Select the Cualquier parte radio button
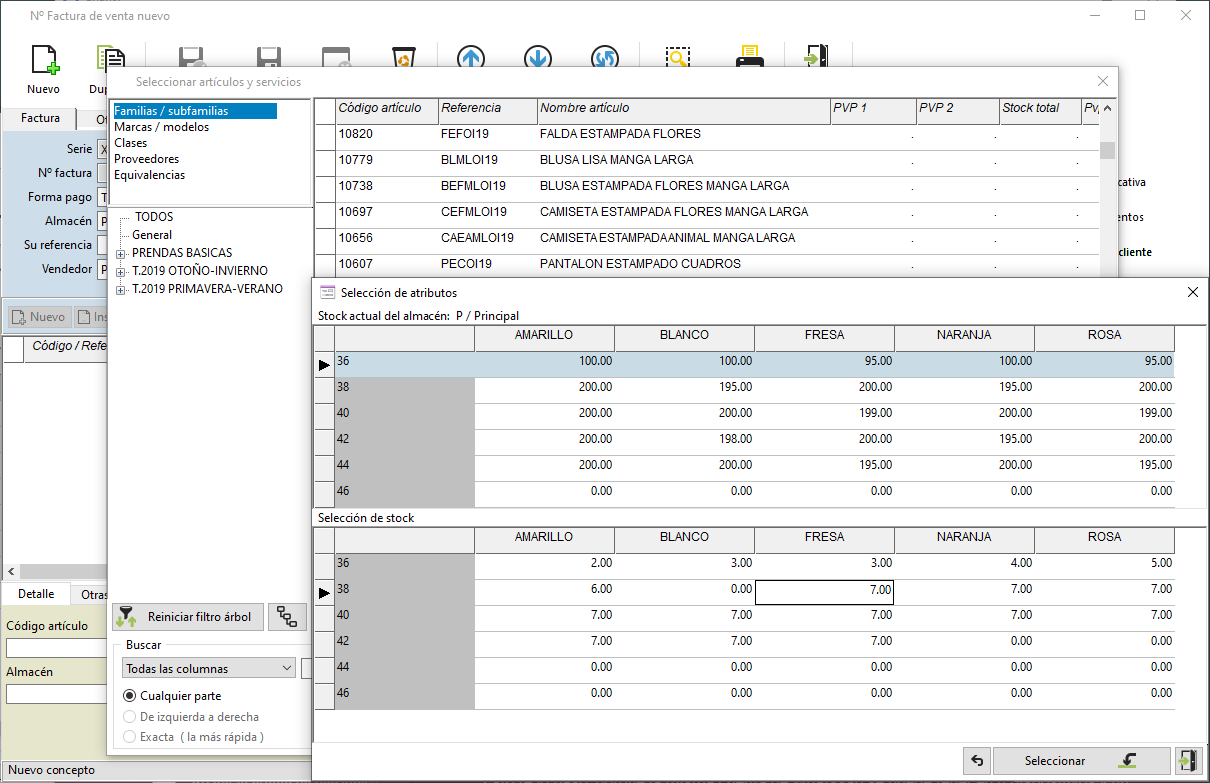Image resolution: width=1210 pixels, height=783 pixels. click(130, 695)
